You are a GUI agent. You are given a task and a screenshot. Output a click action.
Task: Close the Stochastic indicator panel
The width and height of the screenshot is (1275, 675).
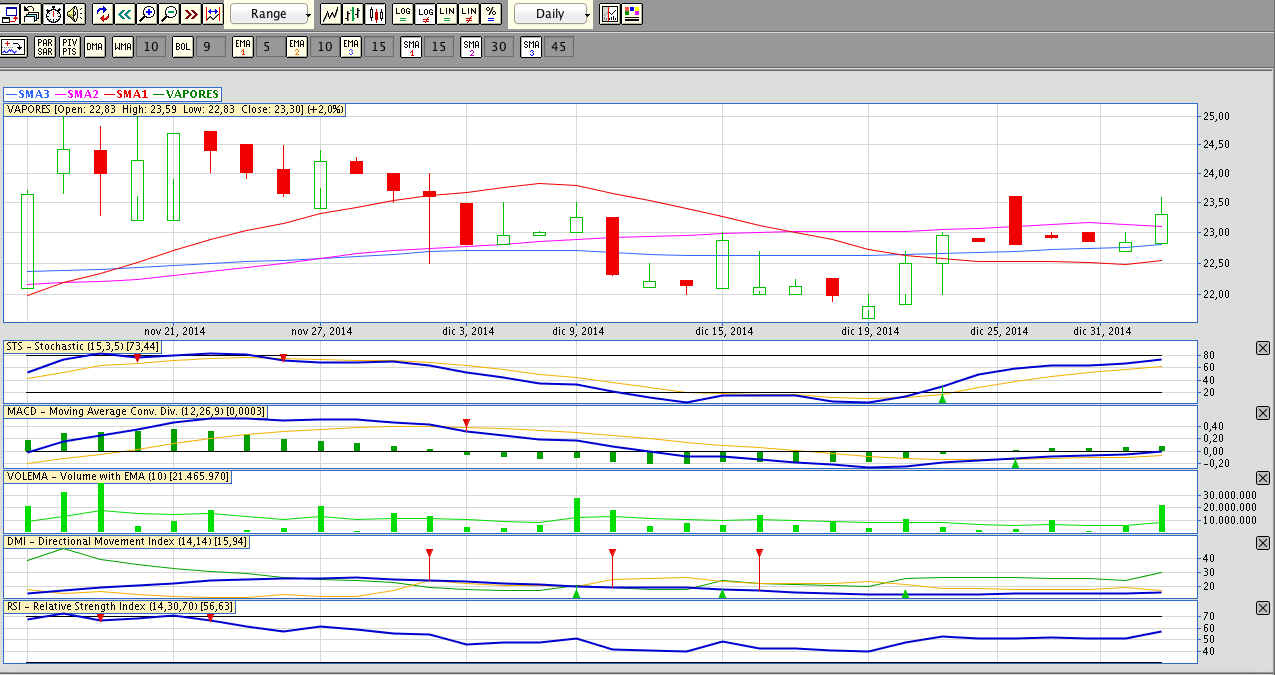tap(1262, 348)
